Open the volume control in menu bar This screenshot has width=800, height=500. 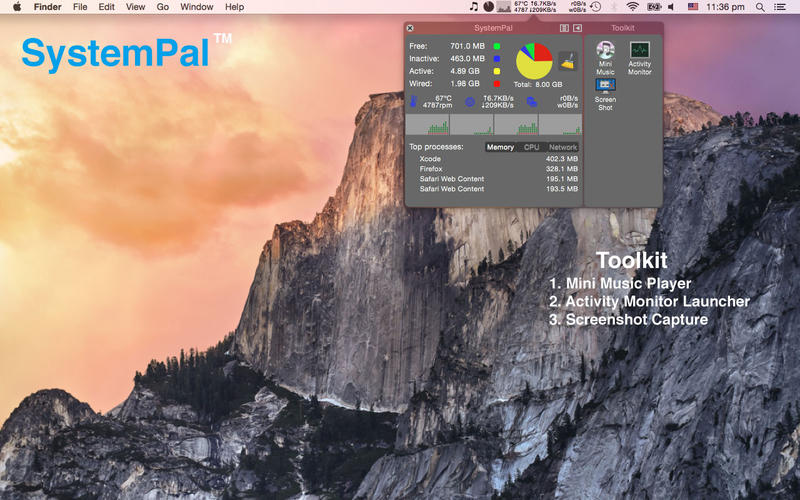pyautogui.click(x=671, y=7)
